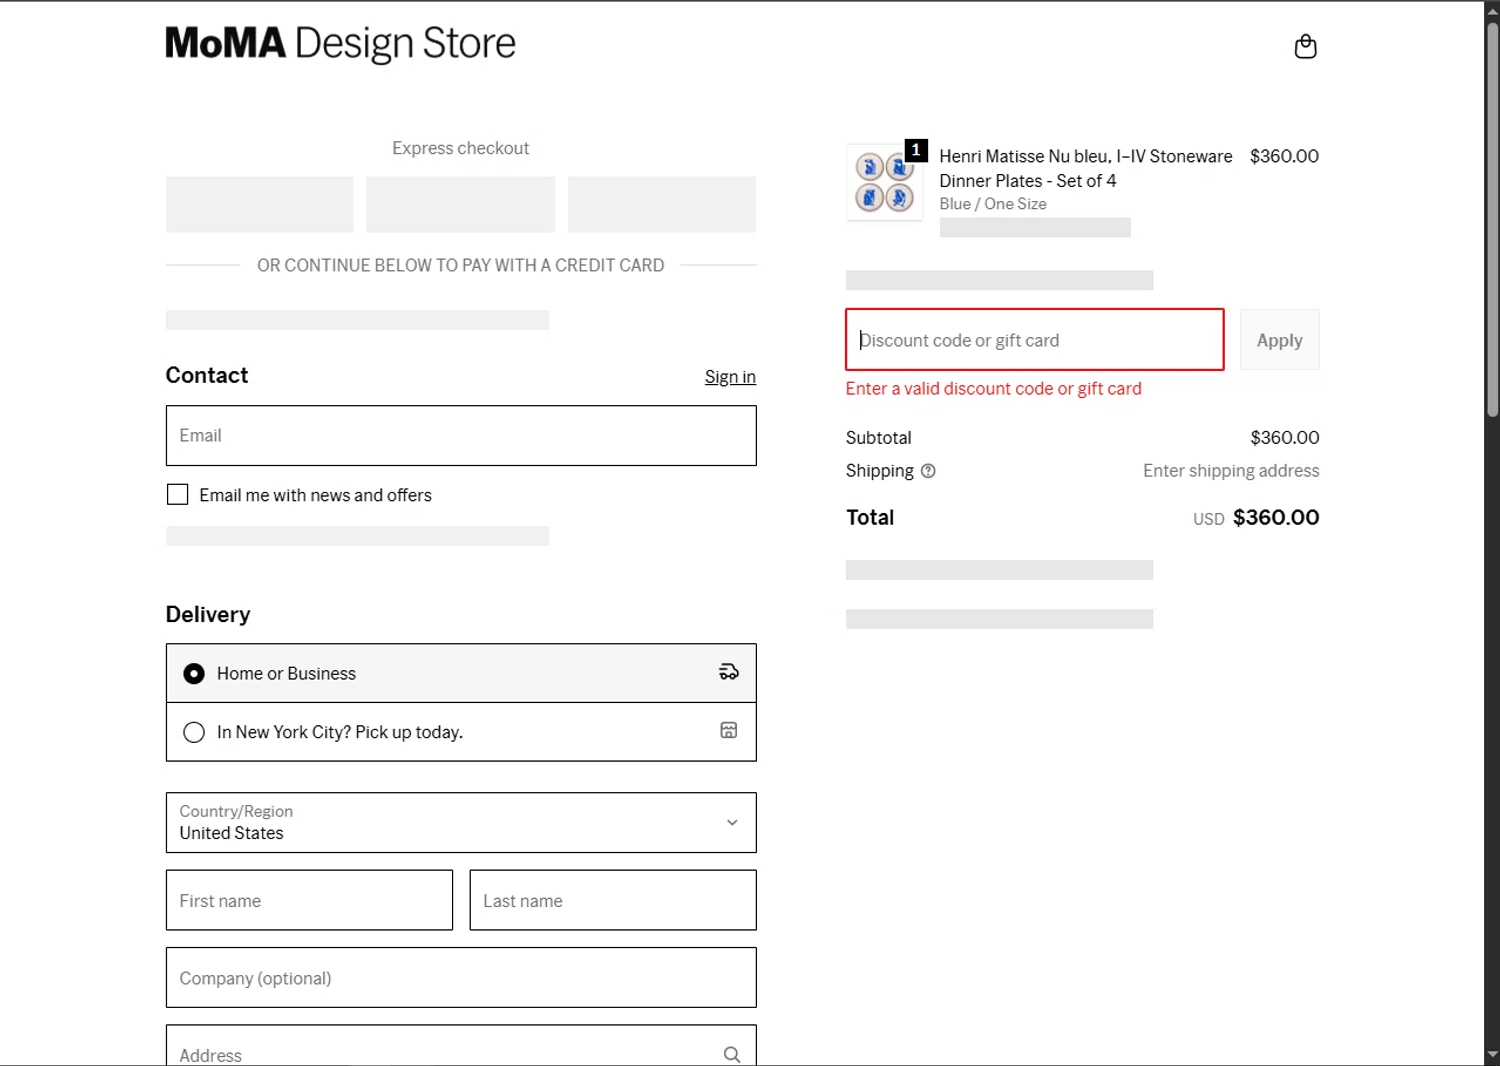Focus the Address field
This screenshot has height=1066, width=1500.
point(461,1046)
